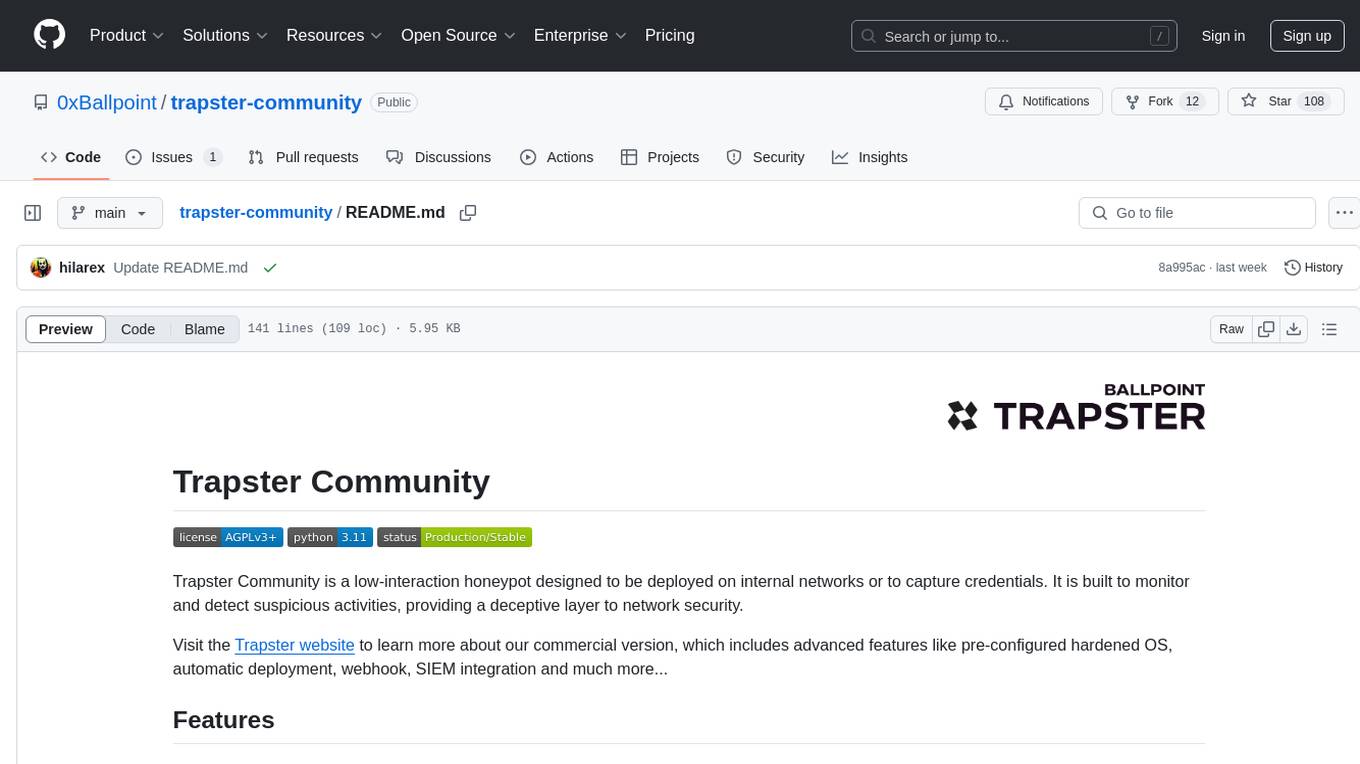1360x764 pixels.
Task: Click the 141 lines file info text
Action: coord(354,329)
